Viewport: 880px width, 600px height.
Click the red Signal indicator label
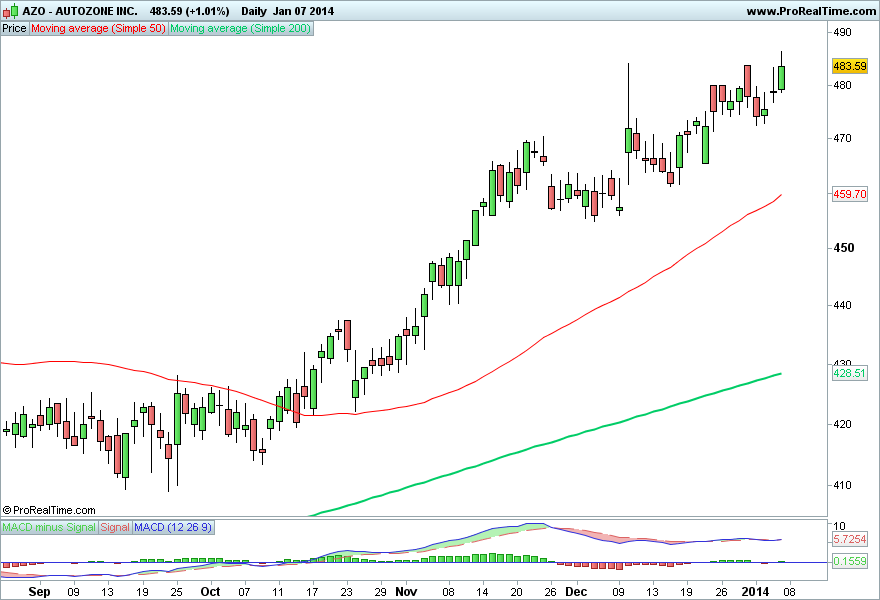coord(115,527)
